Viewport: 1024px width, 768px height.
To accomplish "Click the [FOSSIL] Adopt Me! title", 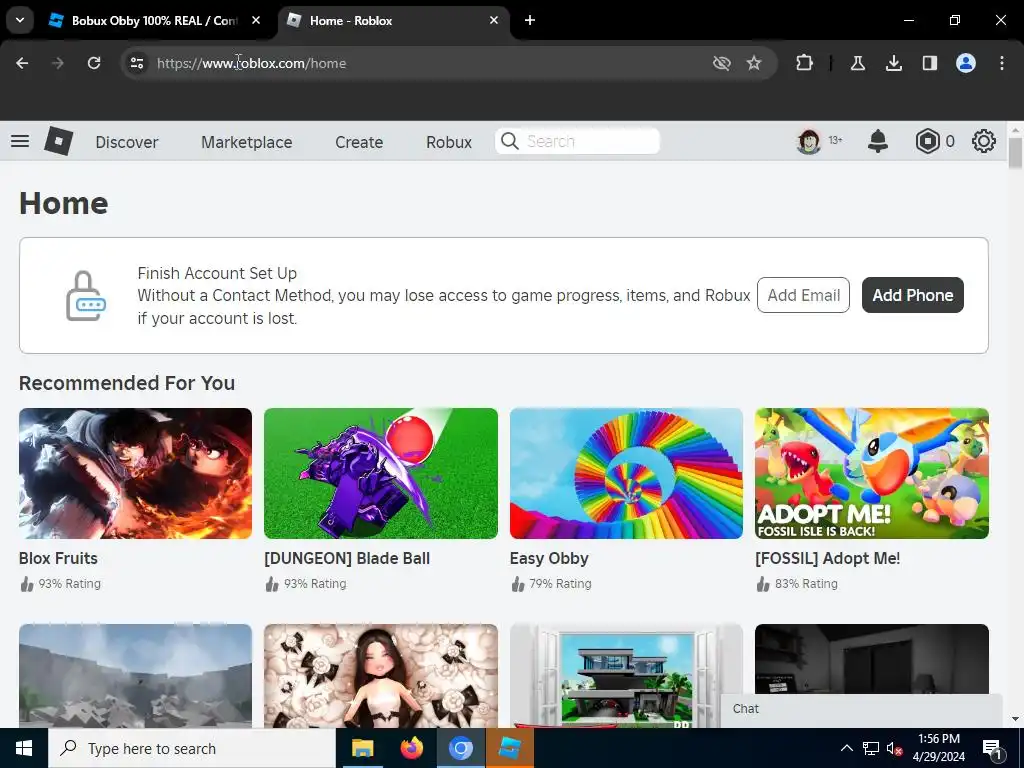I will tap(827, 558).
